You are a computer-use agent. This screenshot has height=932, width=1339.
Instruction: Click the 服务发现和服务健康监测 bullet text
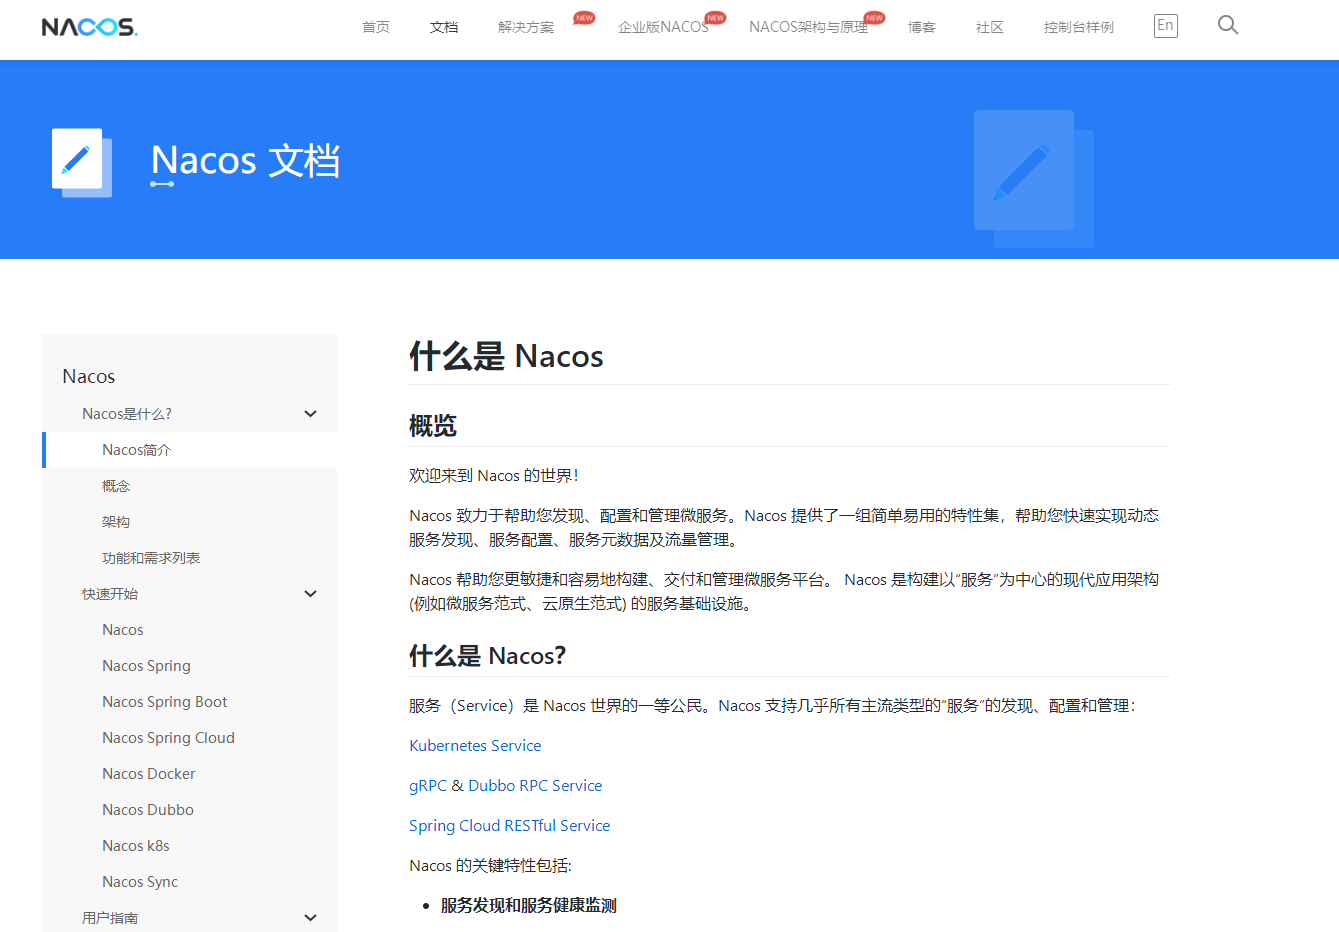528,906
